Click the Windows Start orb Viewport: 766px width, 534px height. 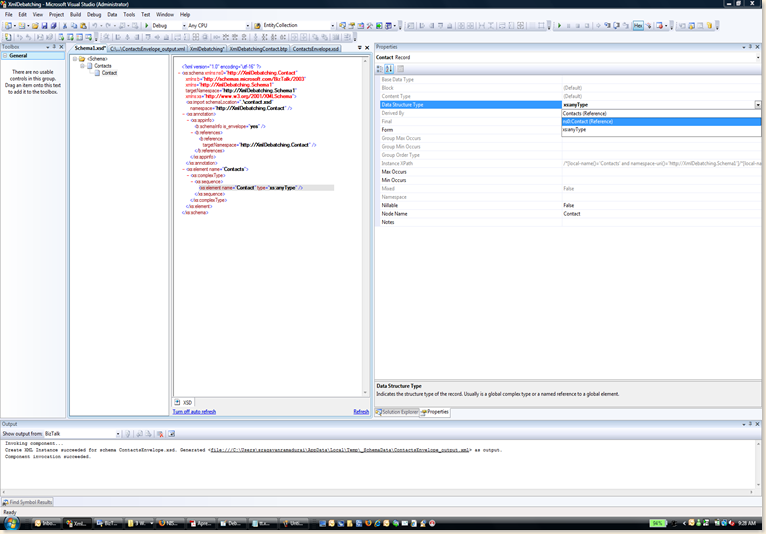(x=11, y=523)
